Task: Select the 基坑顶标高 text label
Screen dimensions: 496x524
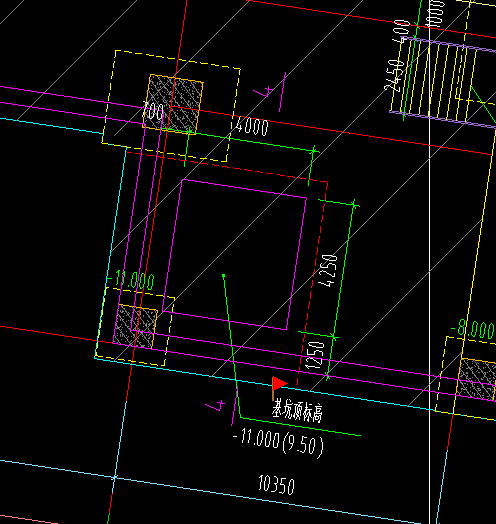Action: [297, 412]
